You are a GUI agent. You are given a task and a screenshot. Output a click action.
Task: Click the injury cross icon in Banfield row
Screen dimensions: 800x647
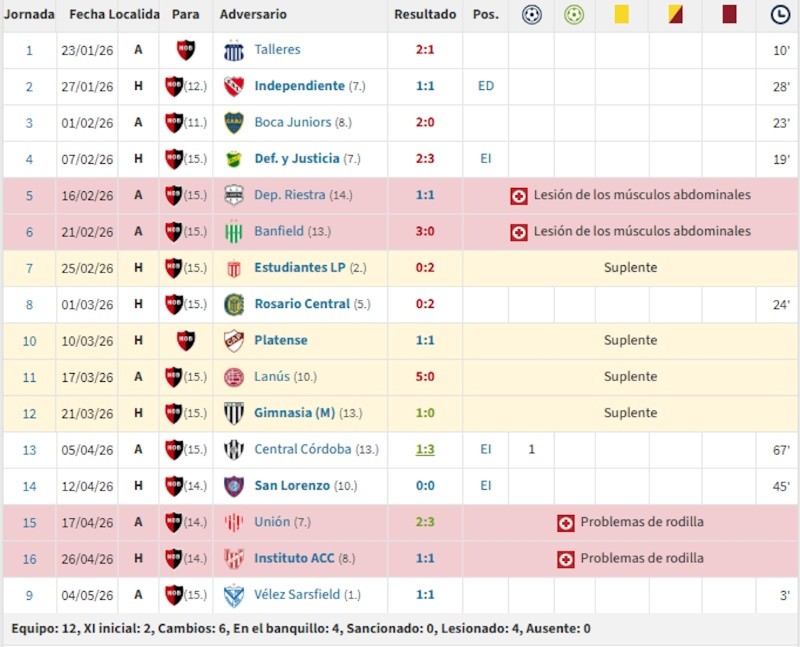click(519, 232)
